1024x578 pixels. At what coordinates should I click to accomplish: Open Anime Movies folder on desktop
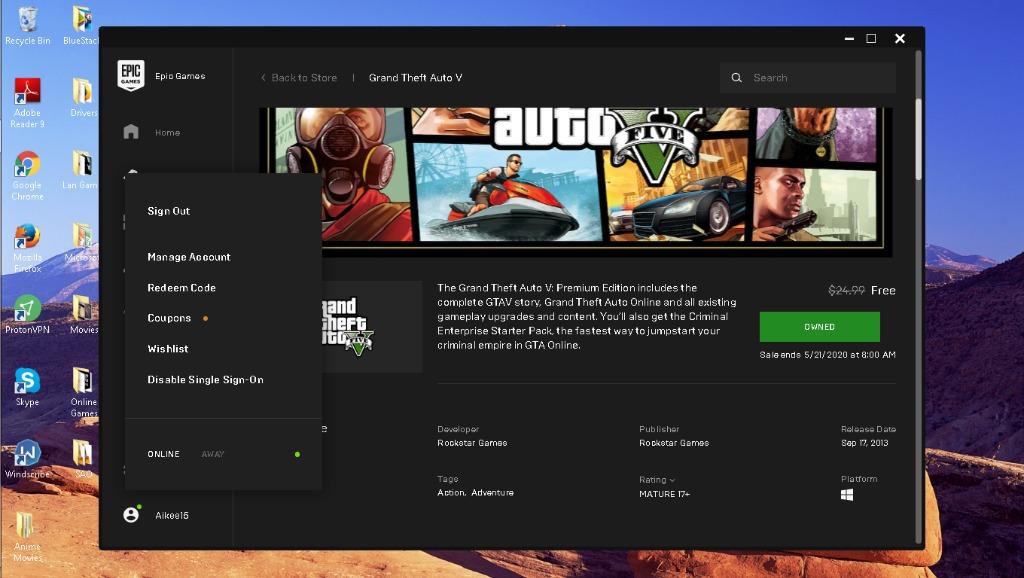point(27,538)
